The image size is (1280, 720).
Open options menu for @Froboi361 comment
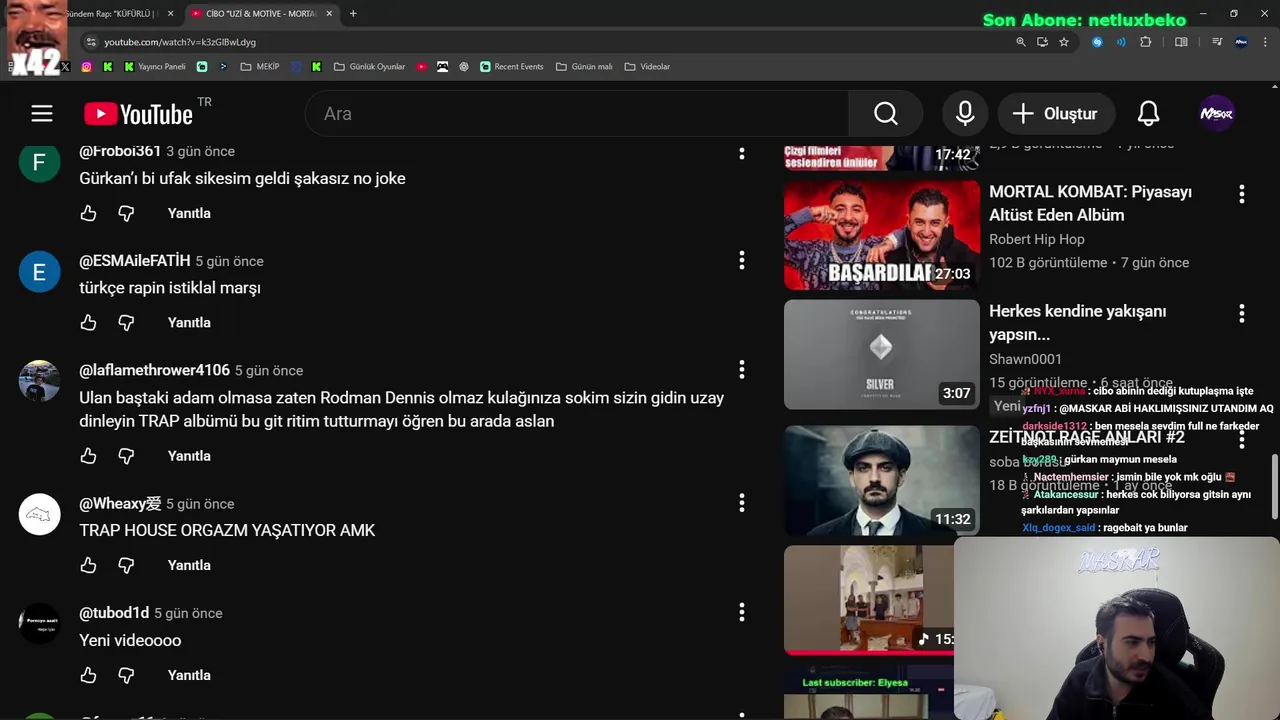coord(741,153)
